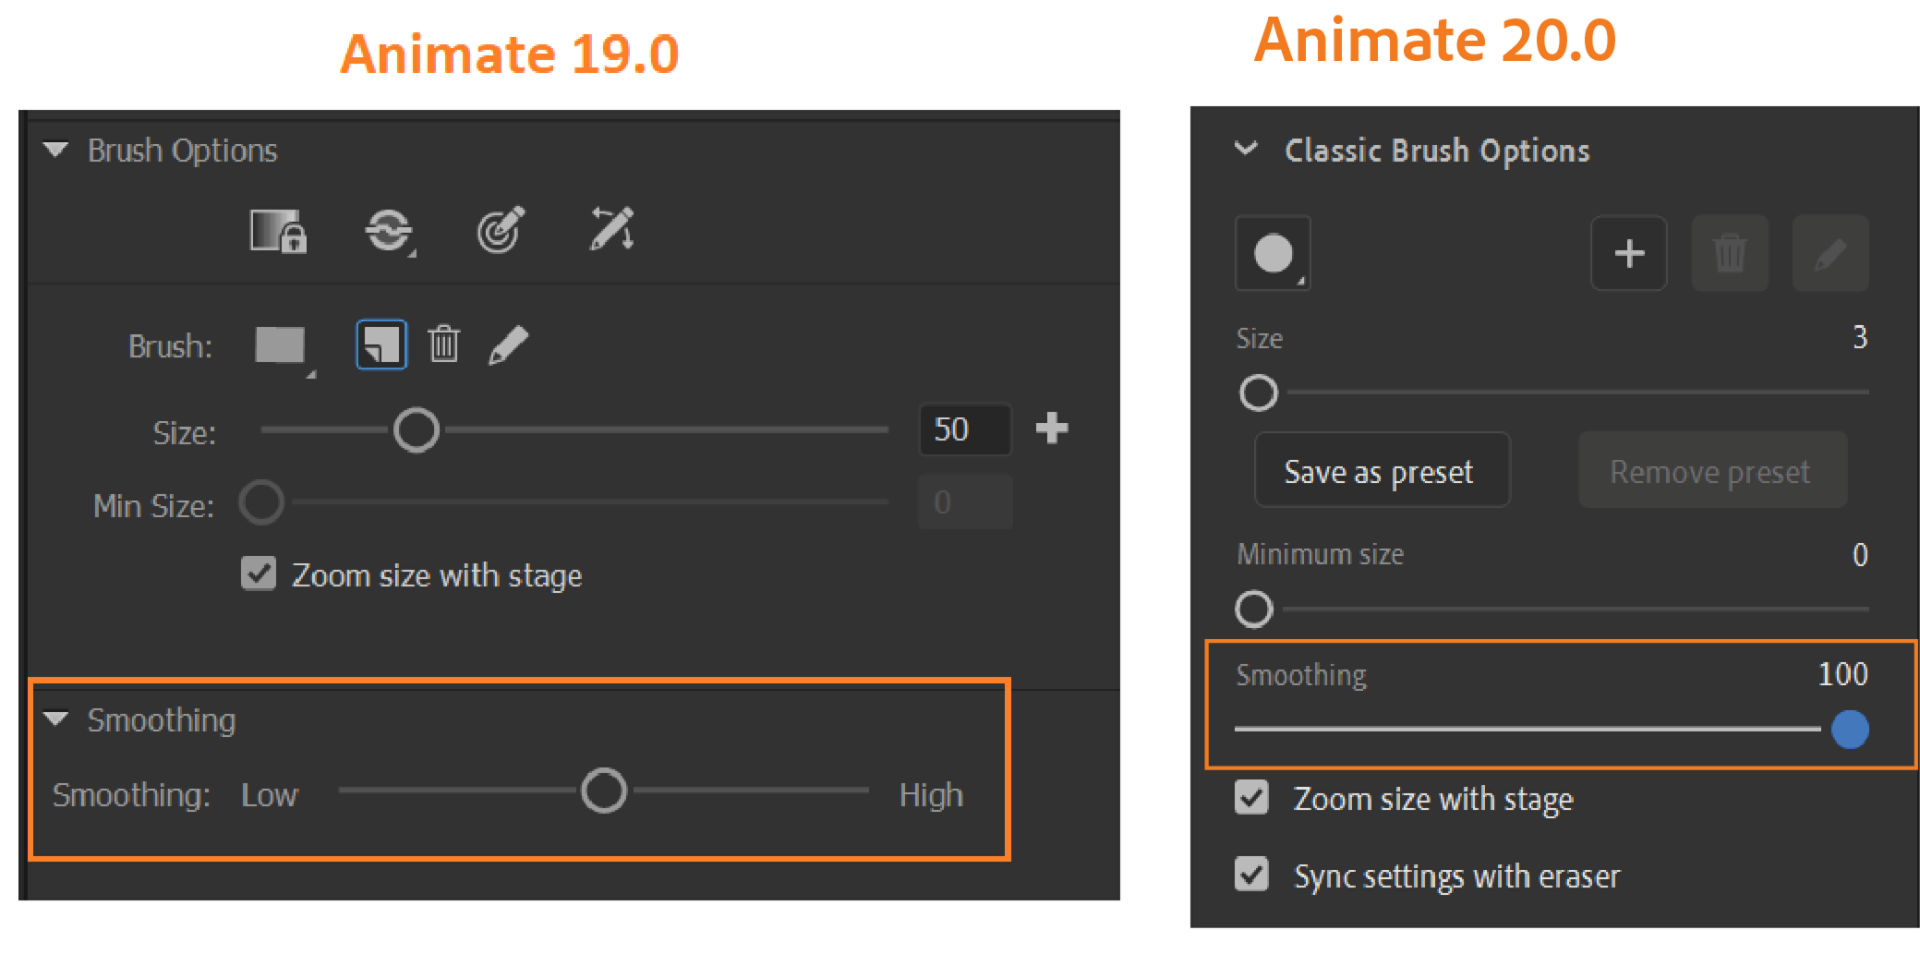1920x979 pixels.
Task: Toggle the pressure sensitivity icon
Action: (x=500, y=231)
